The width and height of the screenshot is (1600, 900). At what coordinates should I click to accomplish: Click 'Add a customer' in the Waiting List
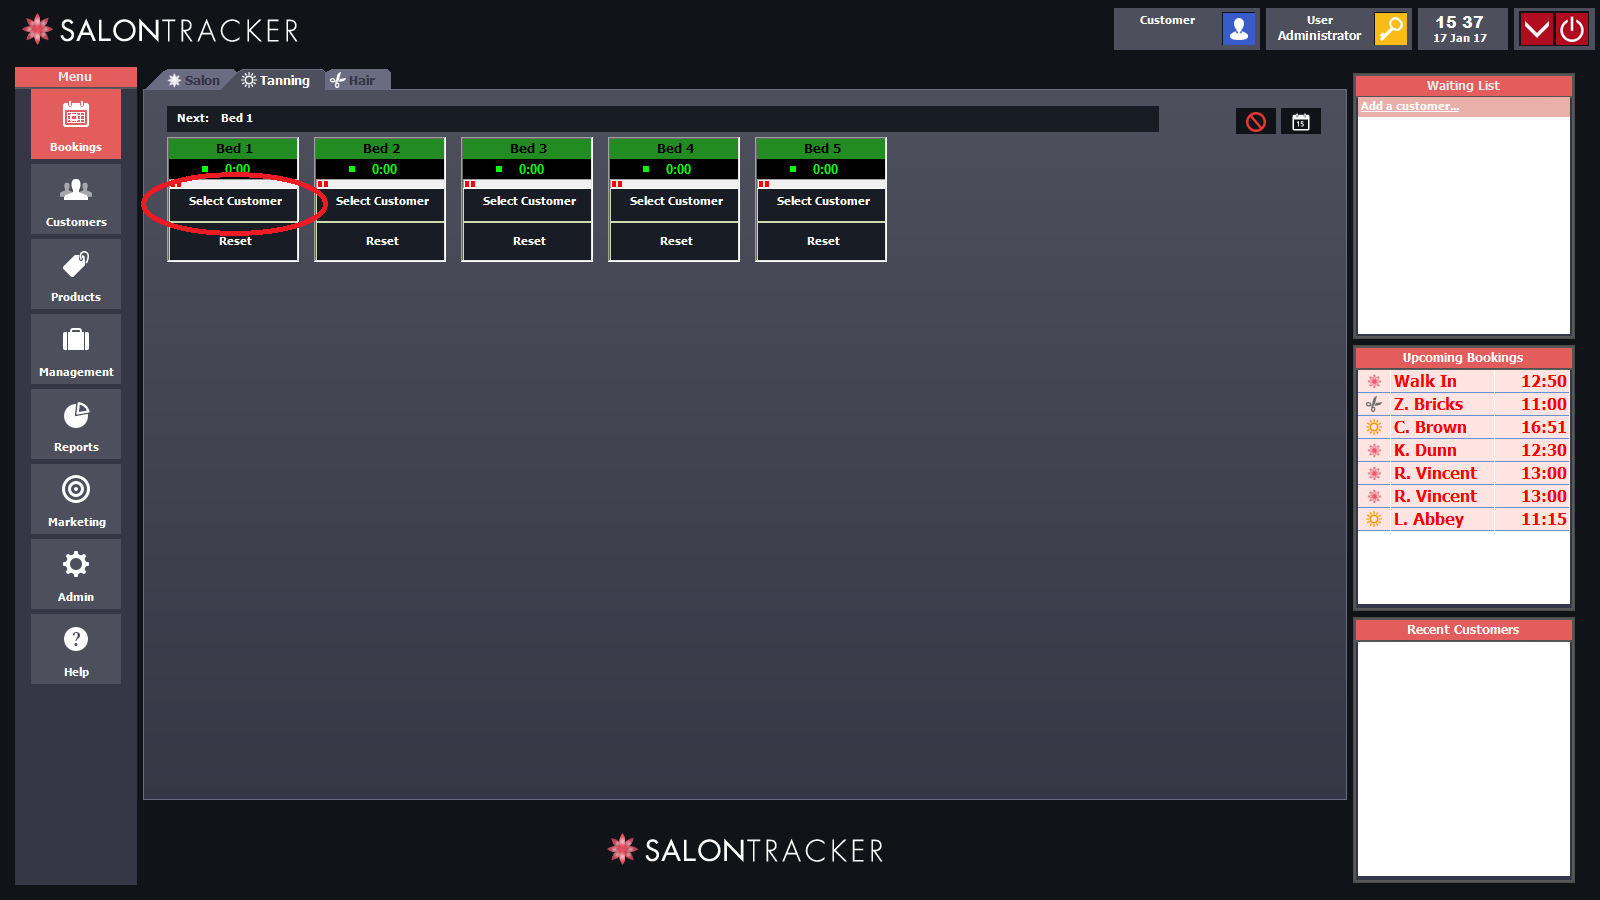[x=1410, y=106]
